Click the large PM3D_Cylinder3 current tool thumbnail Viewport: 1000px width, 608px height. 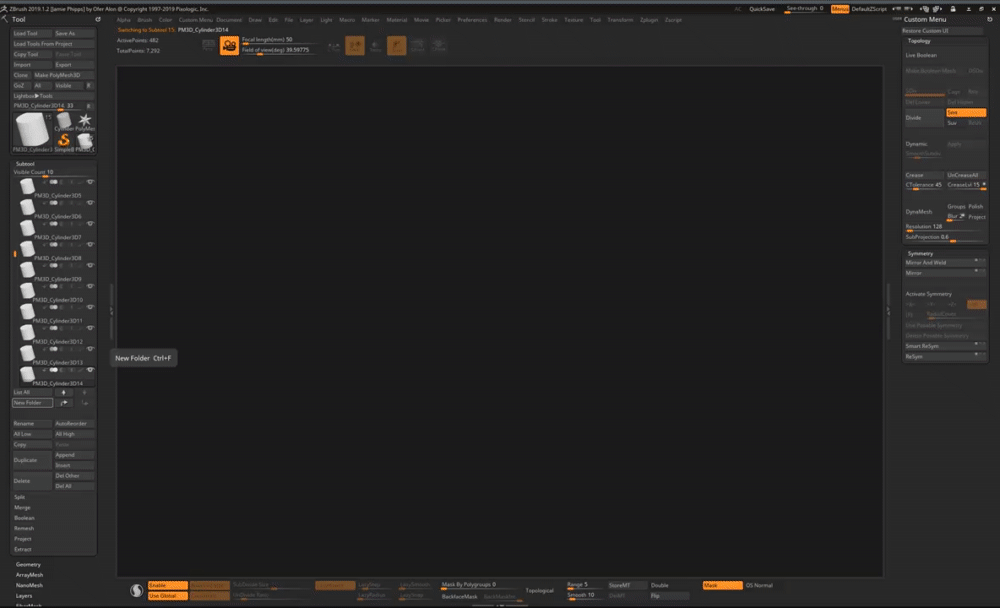[x=32, y=131]
